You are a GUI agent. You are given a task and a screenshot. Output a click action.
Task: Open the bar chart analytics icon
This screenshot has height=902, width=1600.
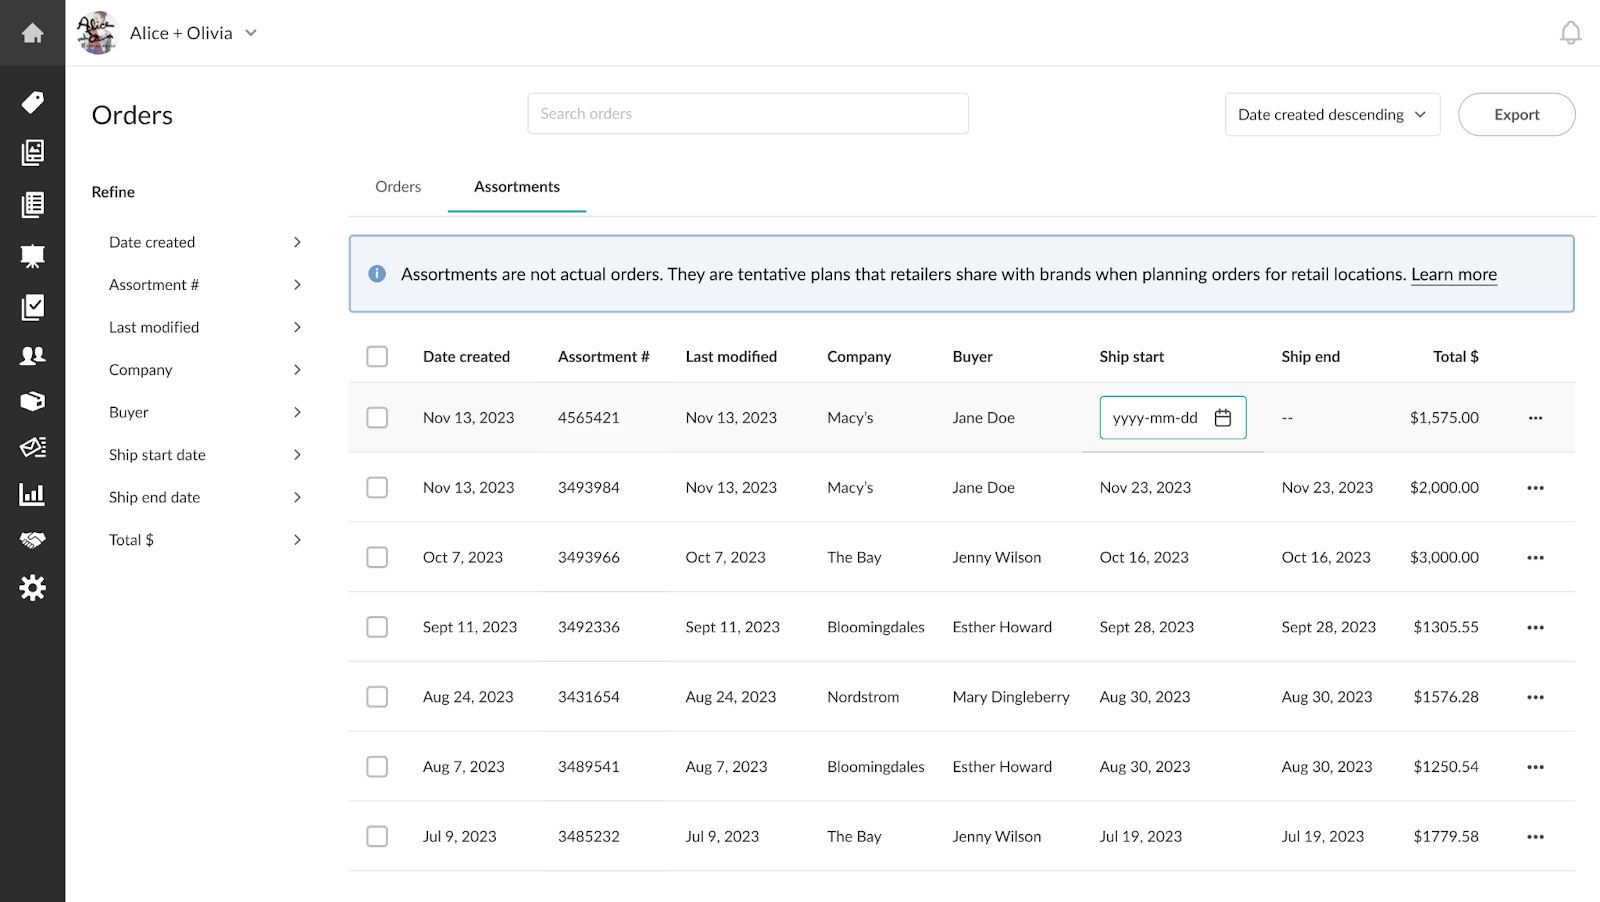click(32, 494)
